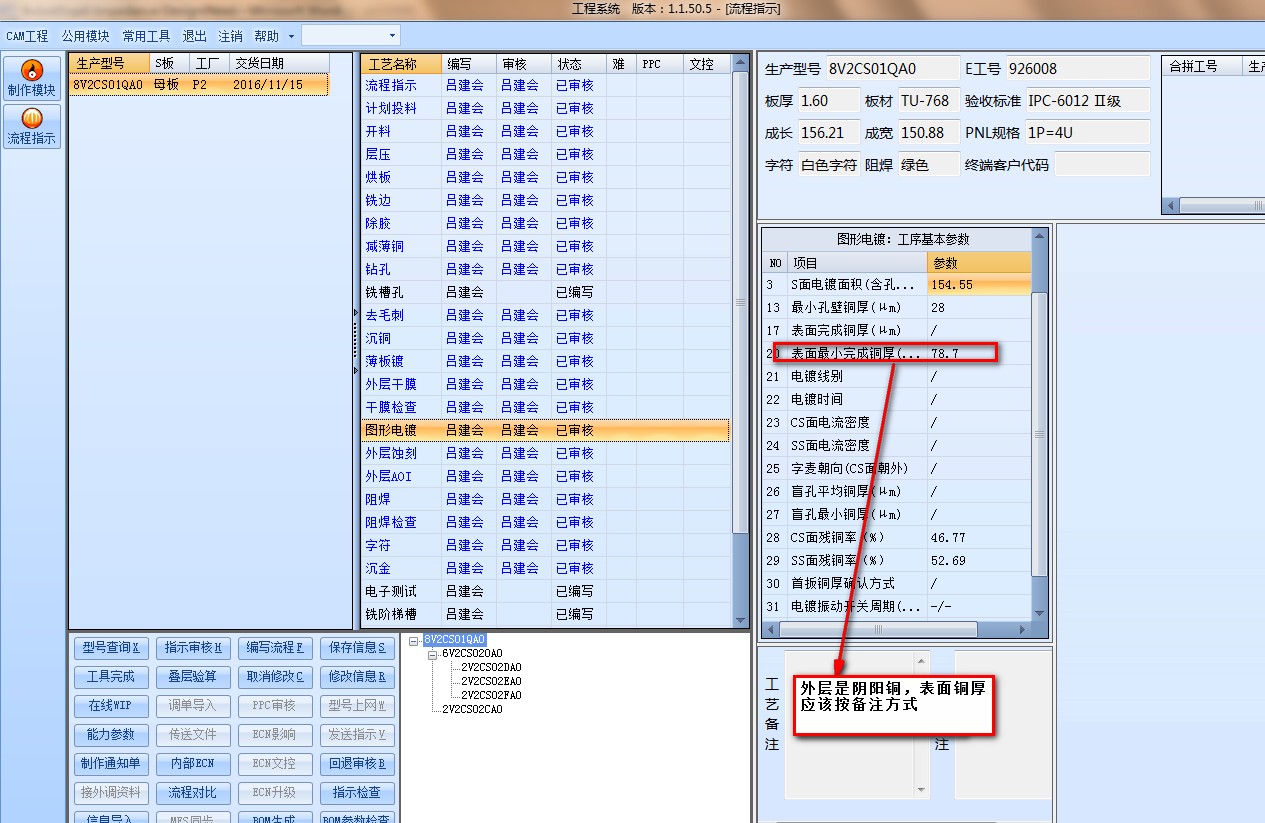Click the parameter value 154.55
The width and height of the screenshot is (1265, 823).
979,285
